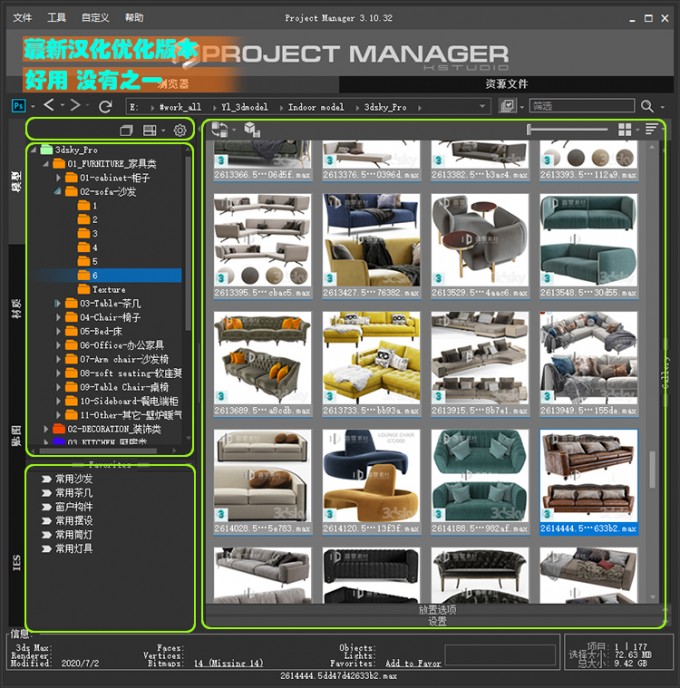The image size is (680, 688).
Task: Click the checklist filter icon beside path bar
Action: 508,106
